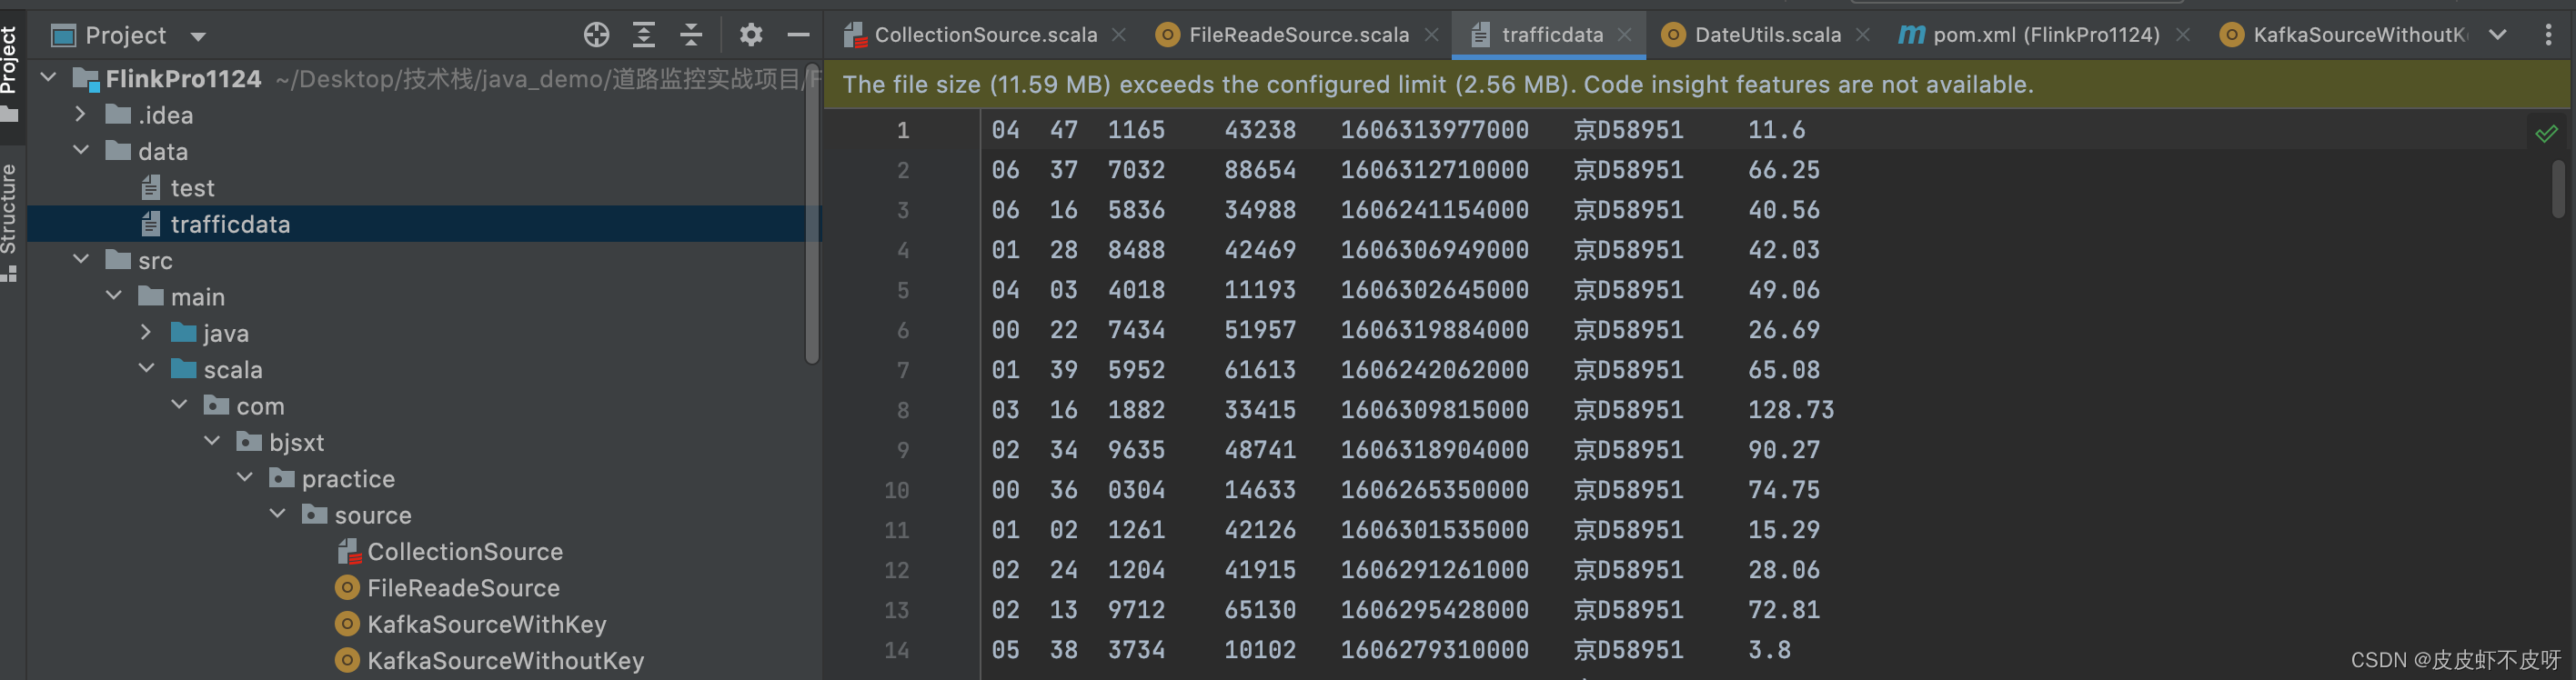Select the test file in data folder
The width and height of the screenshot is (2576, 680).
pos(192,188)
